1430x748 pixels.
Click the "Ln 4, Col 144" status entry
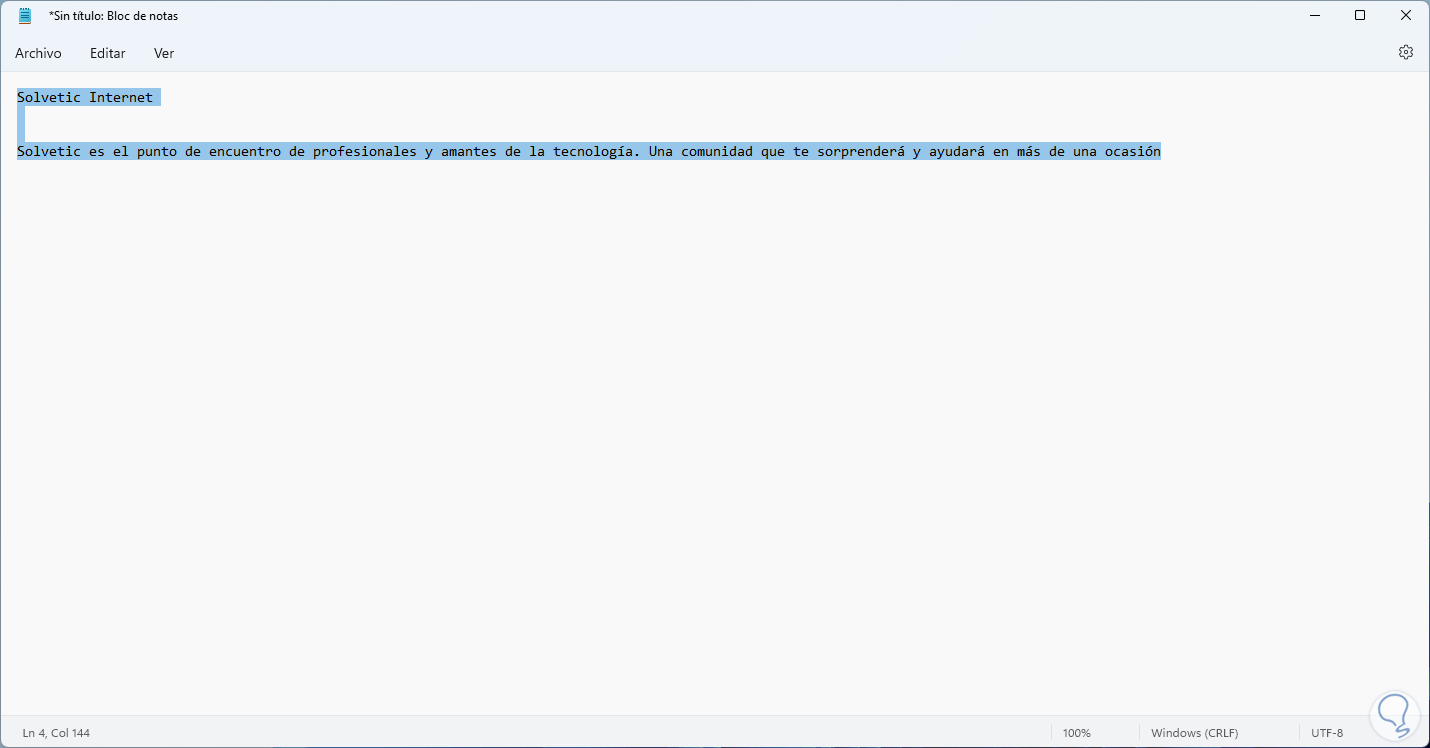click(56, 733)
